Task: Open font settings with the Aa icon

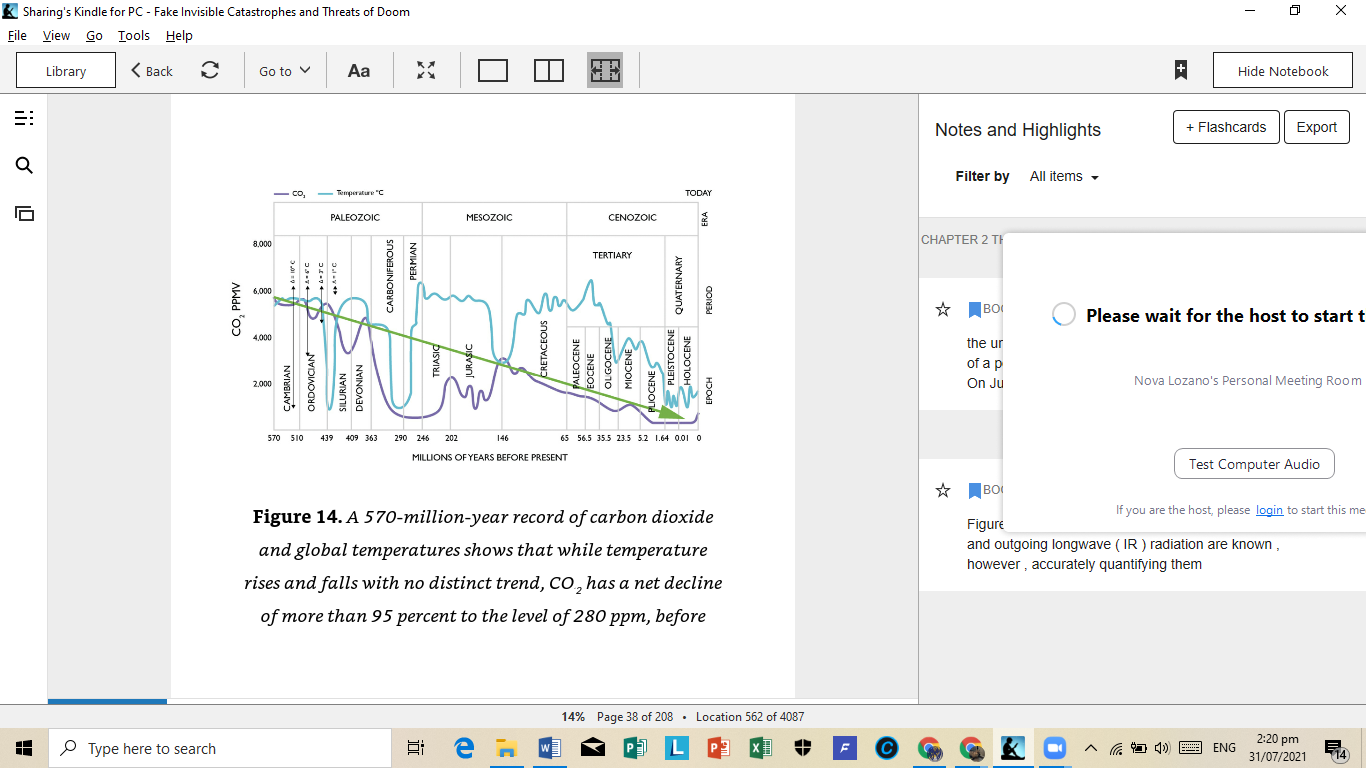Action: pyautogui.click(x=358, y=71)
